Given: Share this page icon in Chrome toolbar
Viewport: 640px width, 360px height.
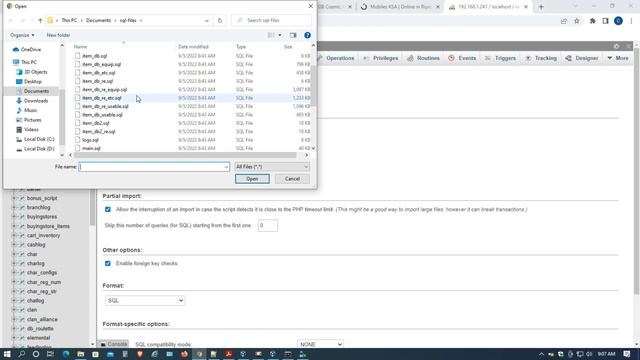Looking at the screenshot, I should 564,21.
